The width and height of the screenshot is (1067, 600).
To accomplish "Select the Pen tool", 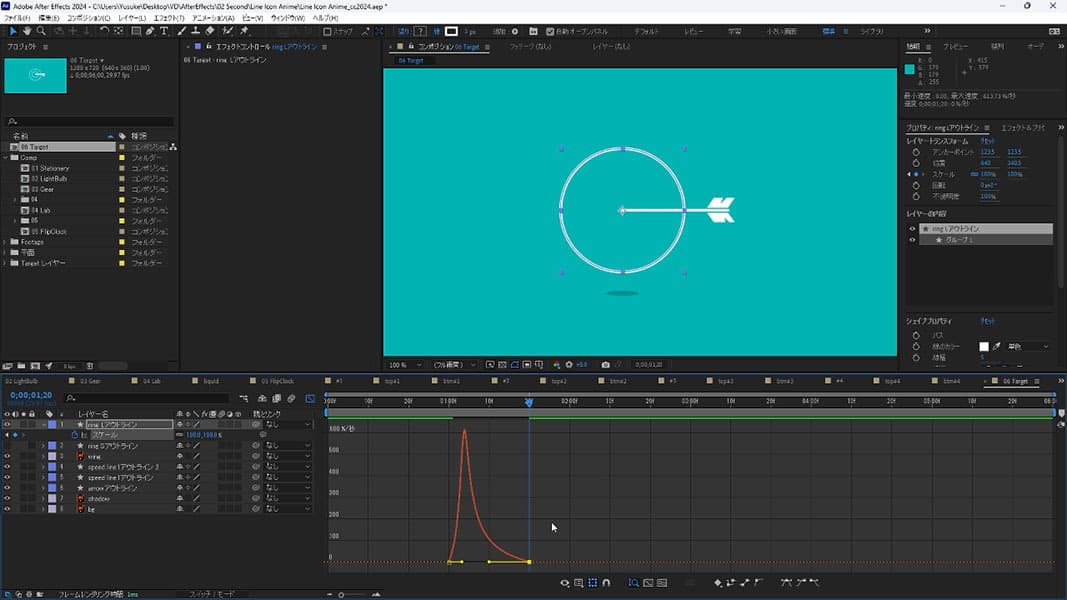I will pyautogui.click(x=150, y=31).
